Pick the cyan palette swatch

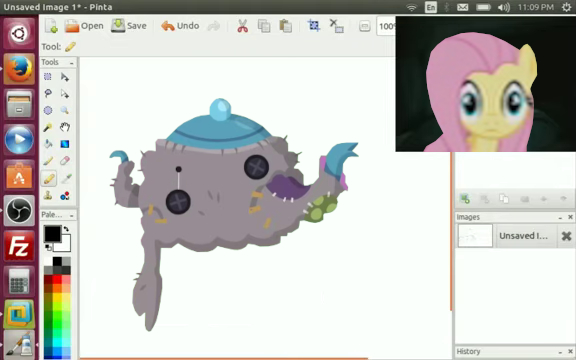[x=57, y=342]
